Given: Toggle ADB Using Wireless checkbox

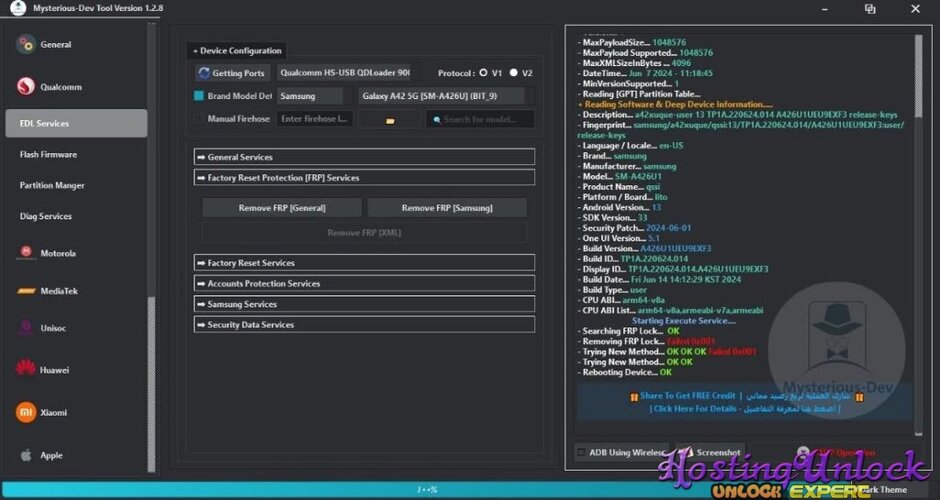Looking at the screenshot, I should tap(581, 452).
